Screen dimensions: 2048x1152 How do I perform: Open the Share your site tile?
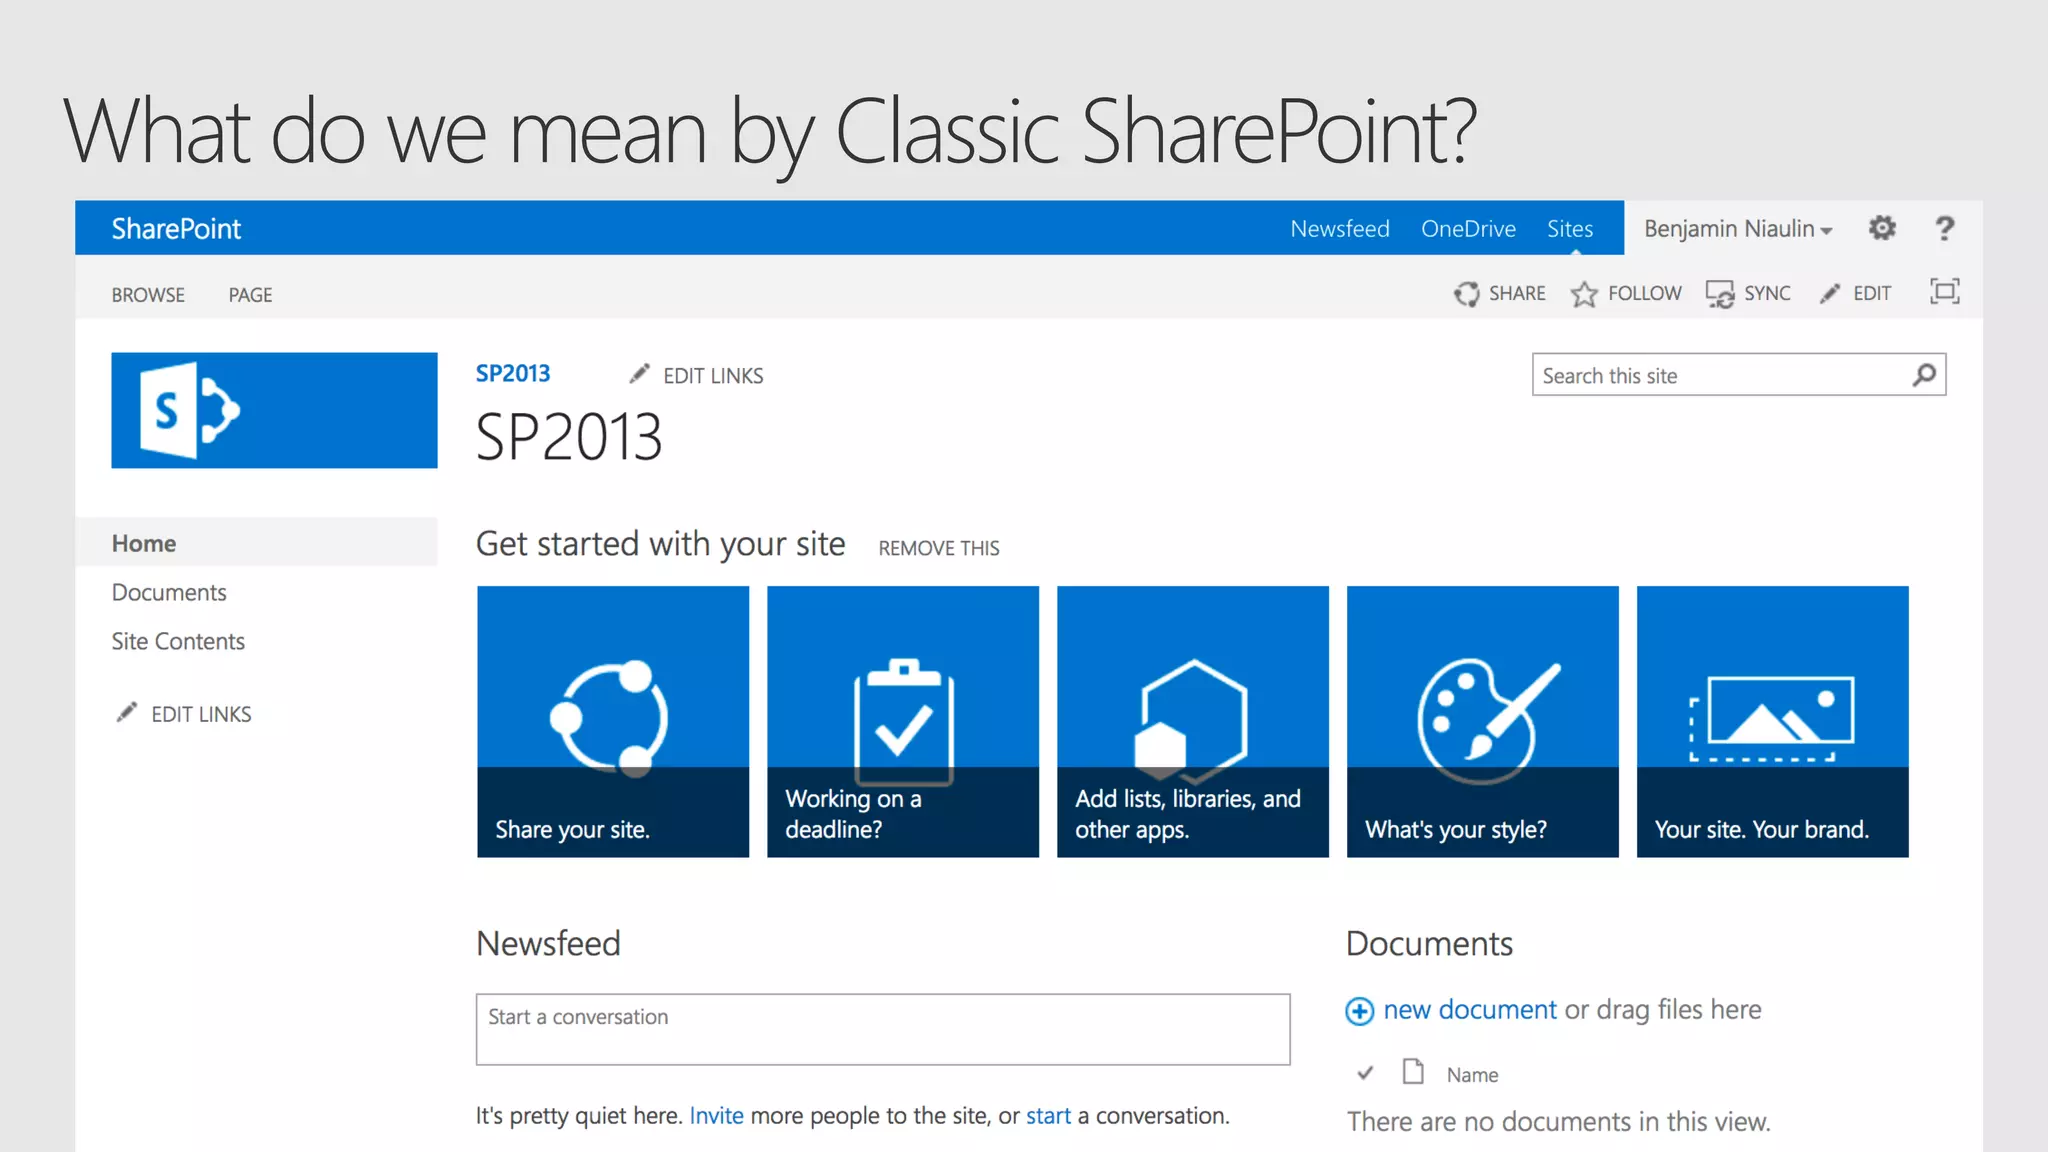(x=613, y=721)
